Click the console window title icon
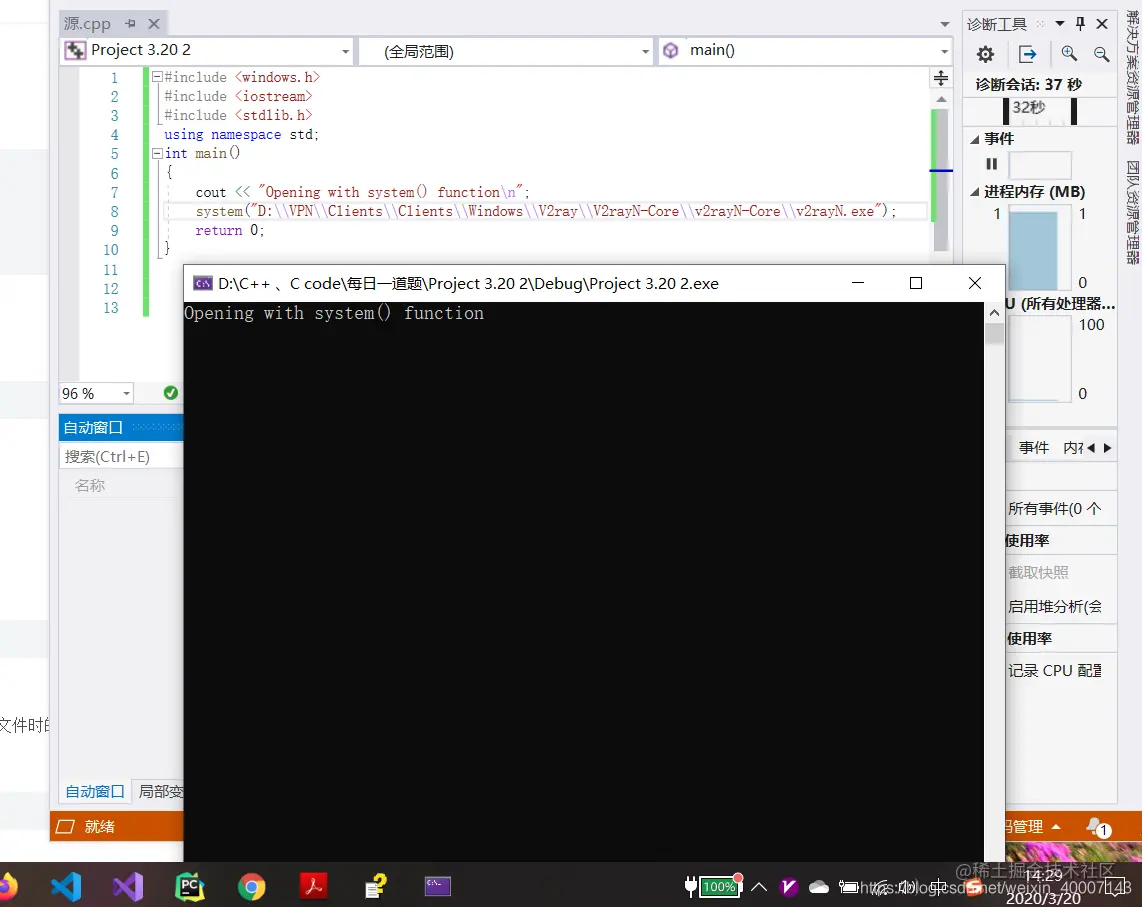1142x907 pixels. (202, 283)
